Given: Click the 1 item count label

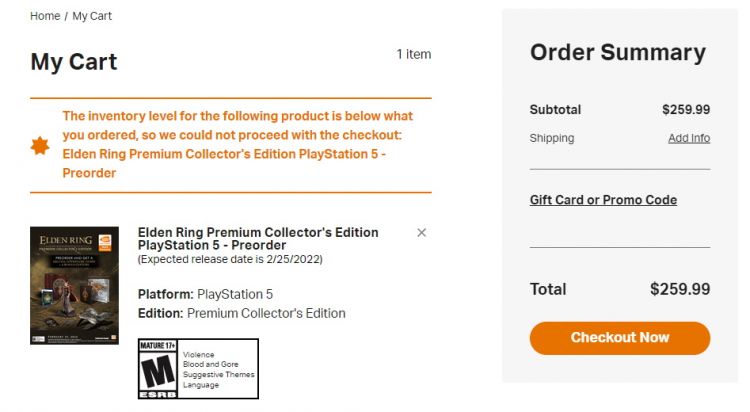Looking at the screenshot, I should [x=413, y=54].
